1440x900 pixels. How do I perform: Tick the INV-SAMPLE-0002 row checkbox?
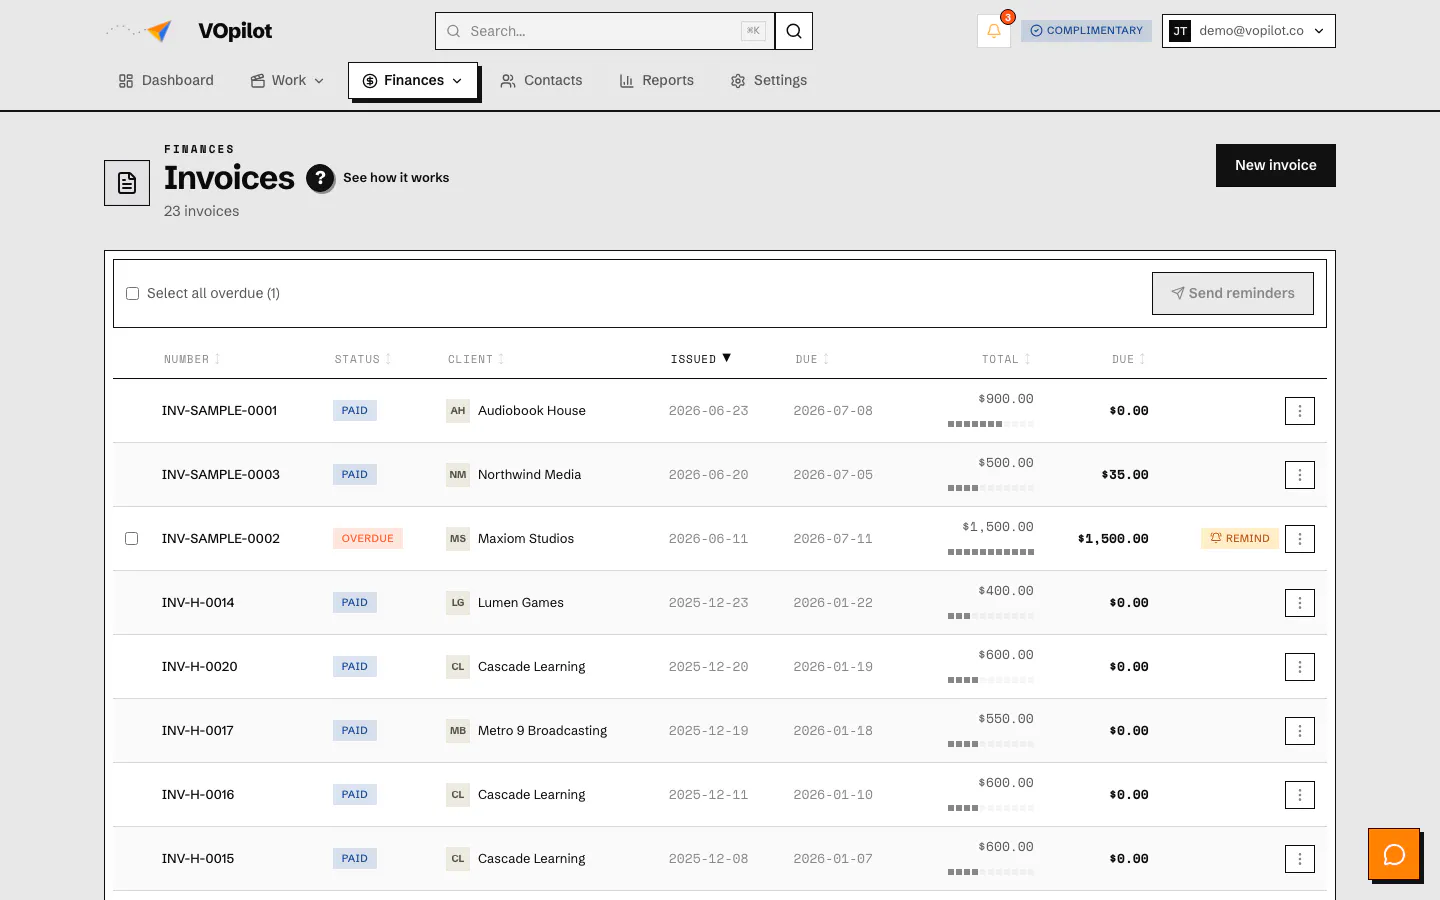(x=131, y=539)
